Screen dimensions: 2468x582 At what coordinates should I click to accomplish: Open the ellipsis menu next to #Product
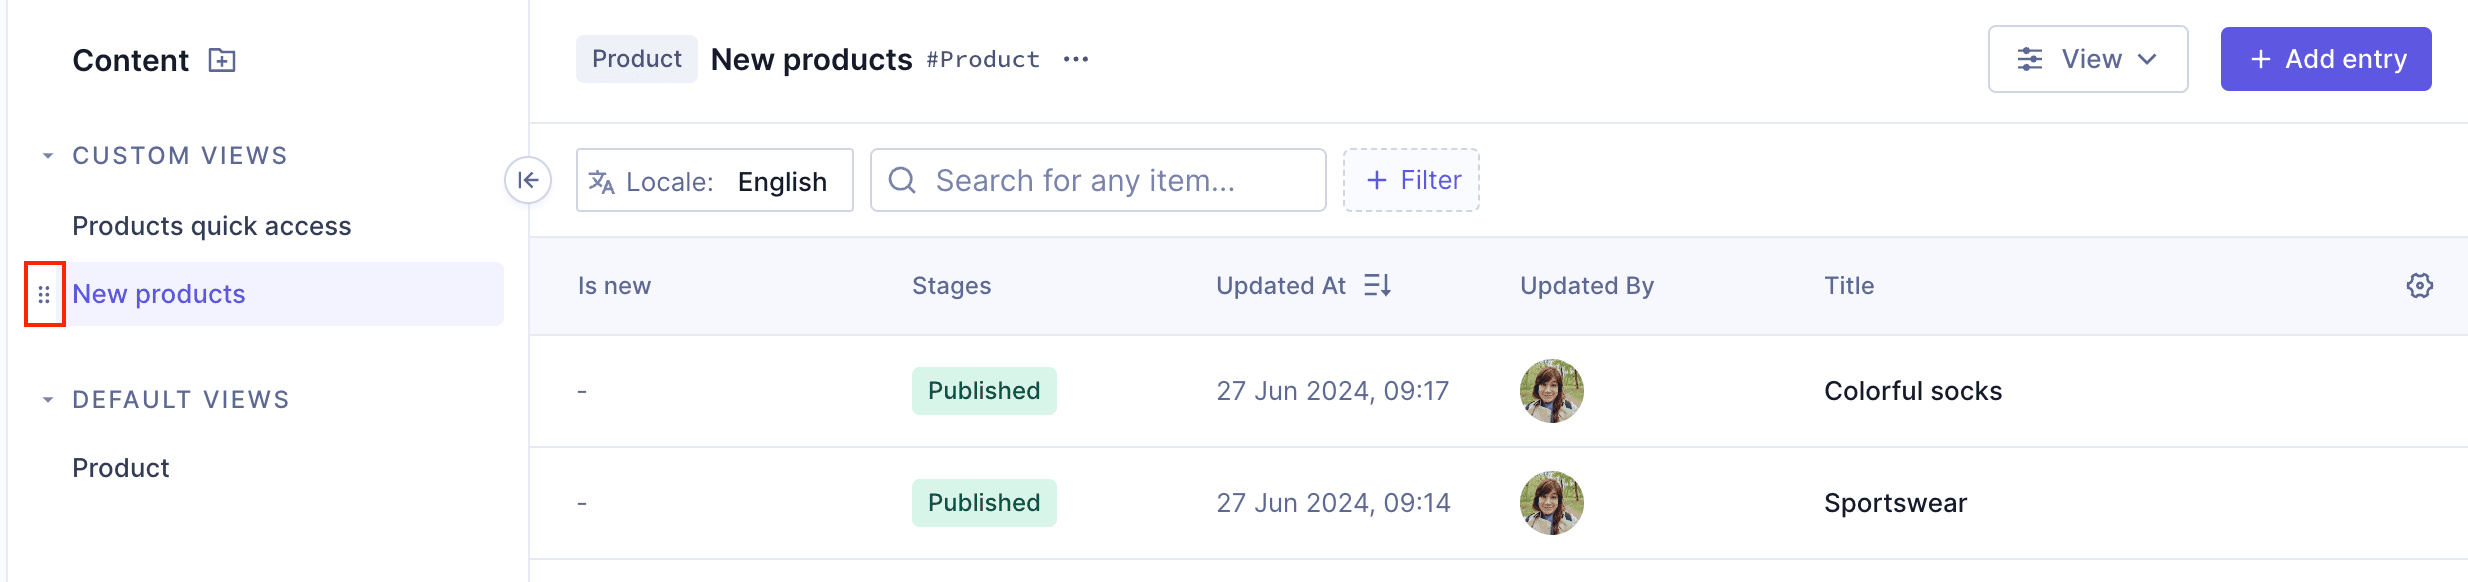1077,60
